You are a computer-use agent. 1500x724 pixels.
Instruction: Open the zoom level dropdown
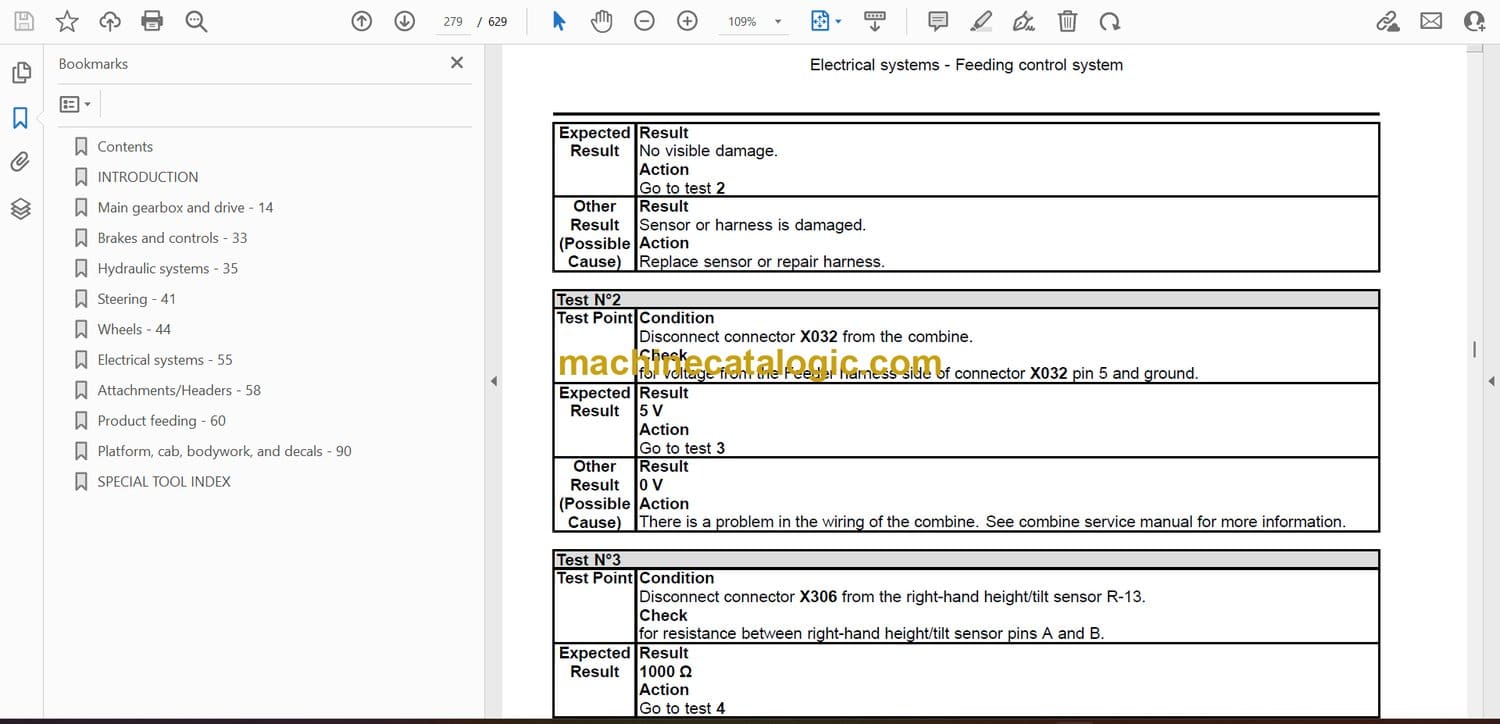coord(778,22)
